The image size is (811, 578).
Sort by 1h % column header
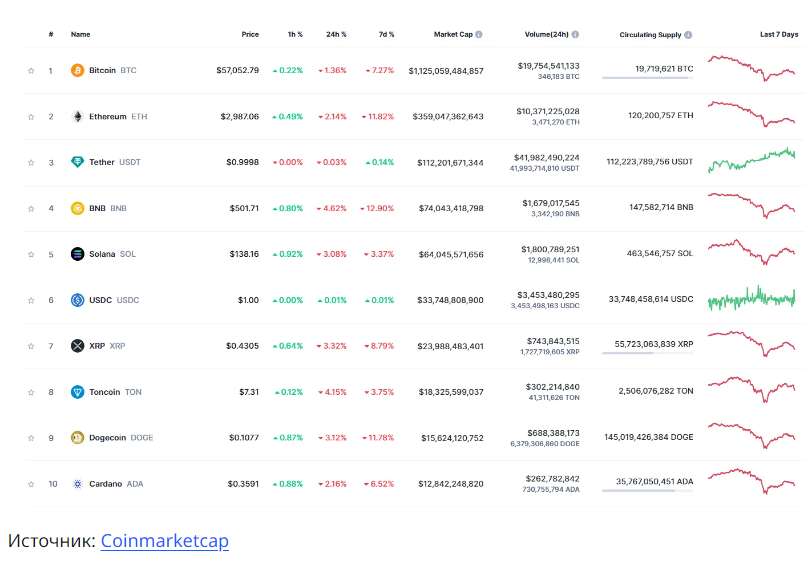(x=295, y=35)
